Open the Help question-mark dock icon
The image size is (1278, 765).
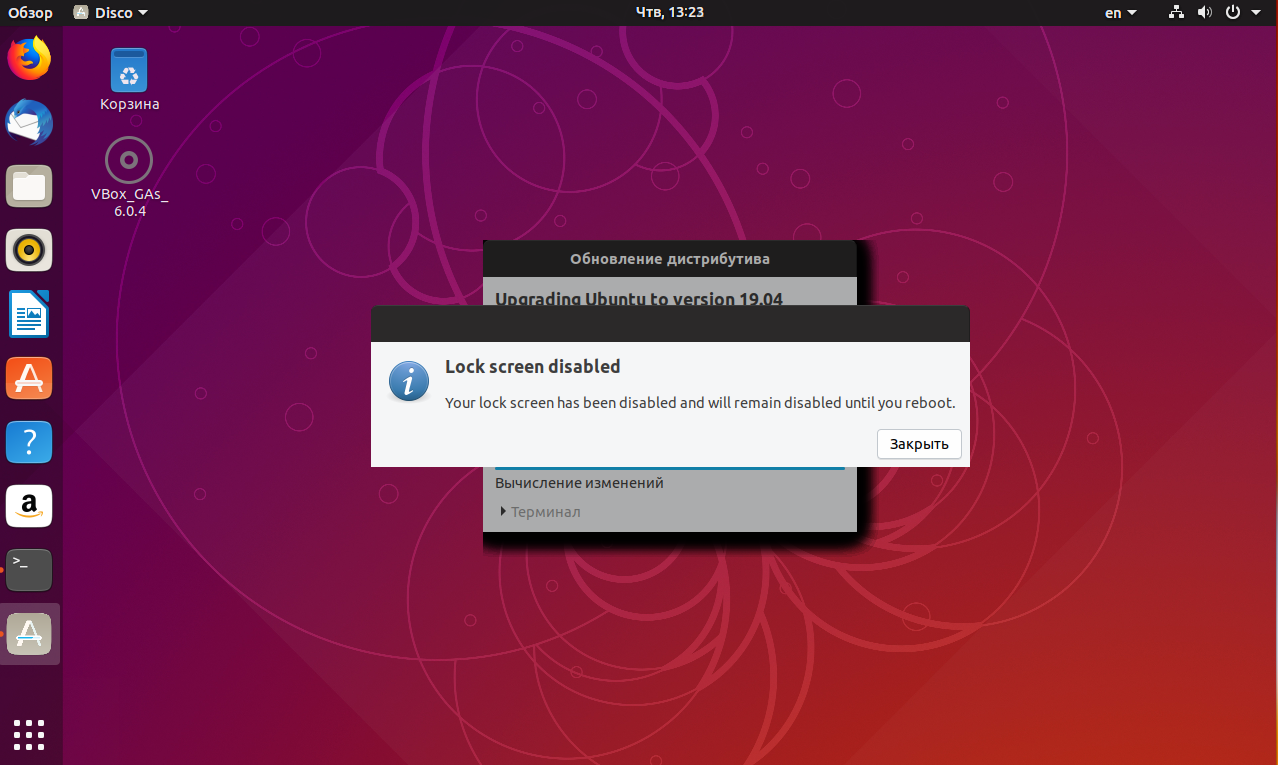29,442
